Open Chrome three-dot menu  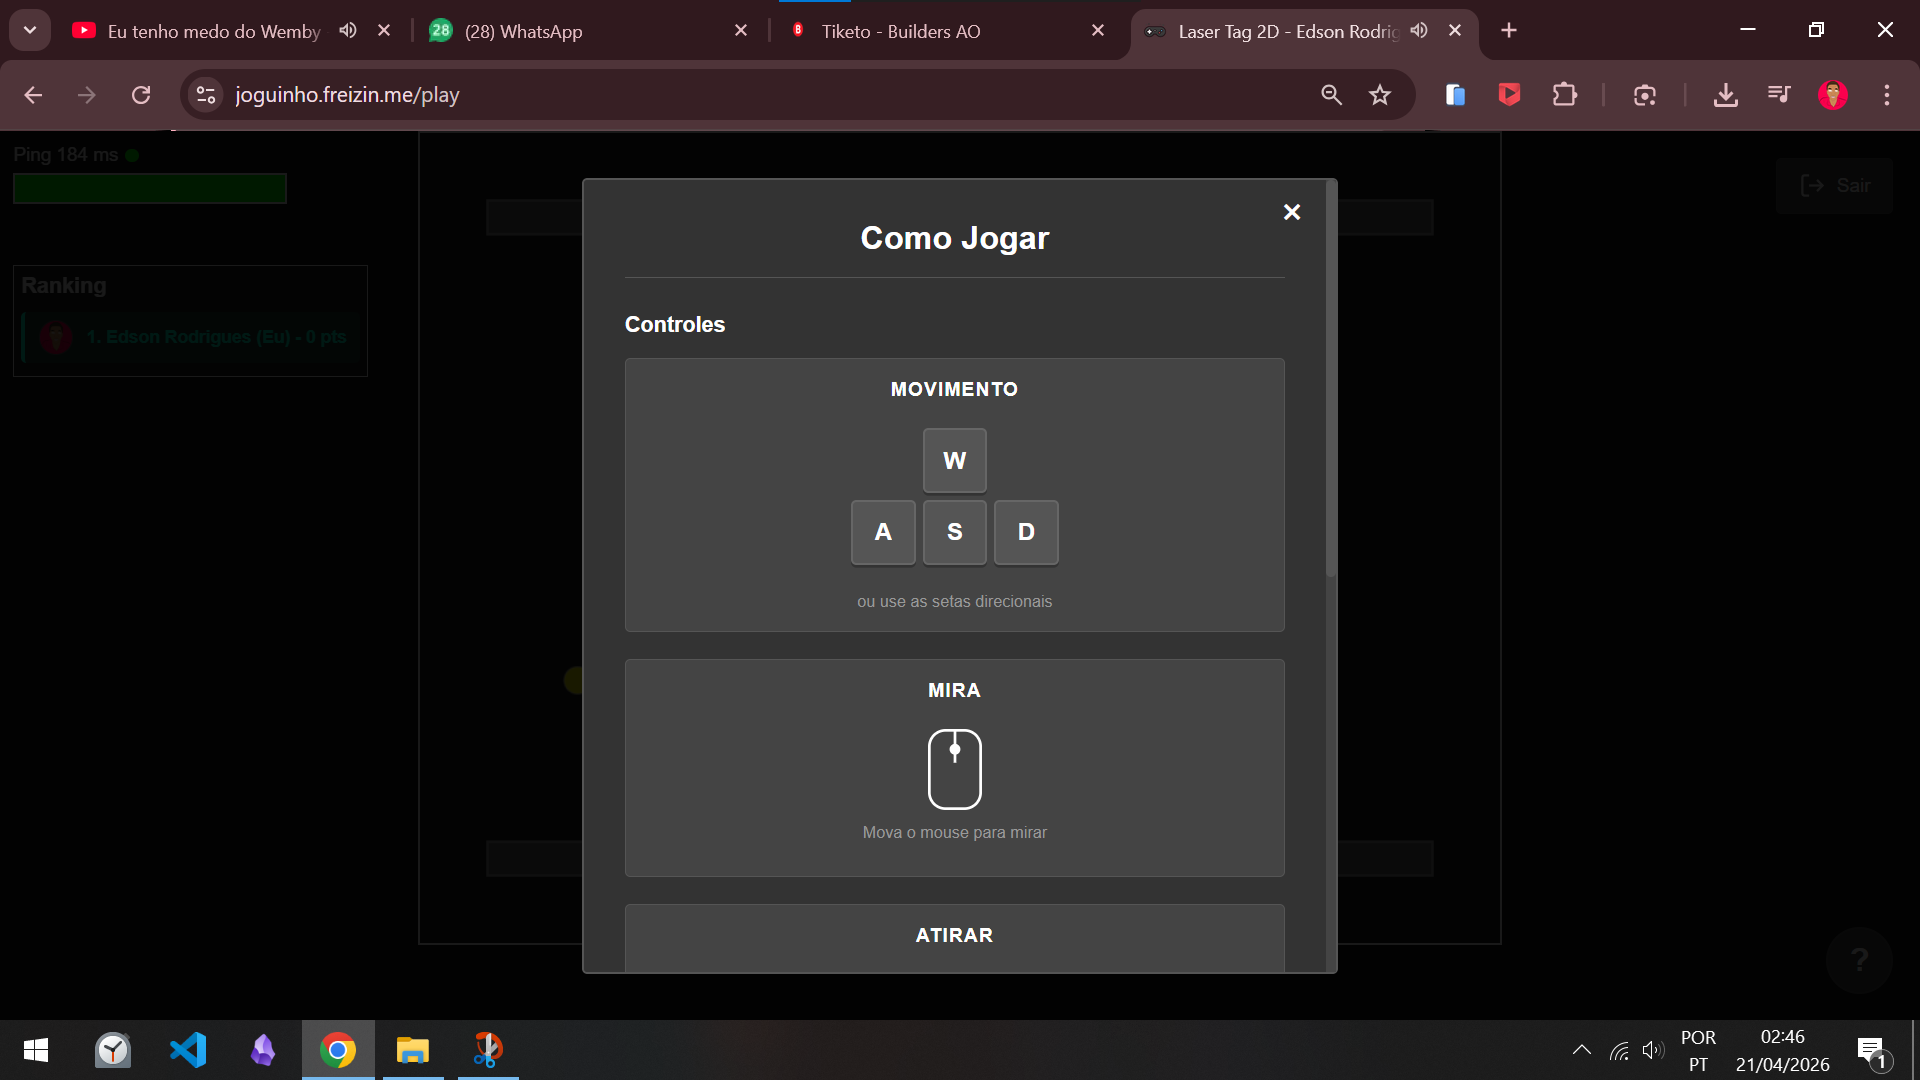click(1886, 95)
